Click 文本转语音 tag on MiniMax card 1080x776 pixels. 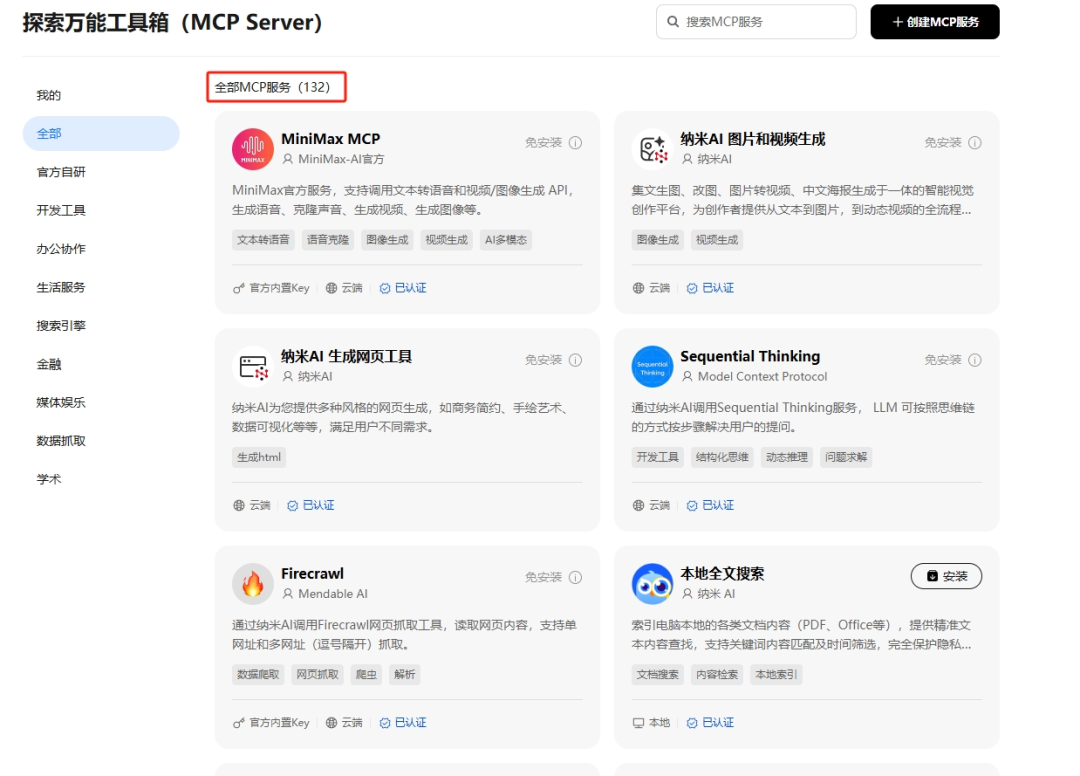click(x=263, y=240)
